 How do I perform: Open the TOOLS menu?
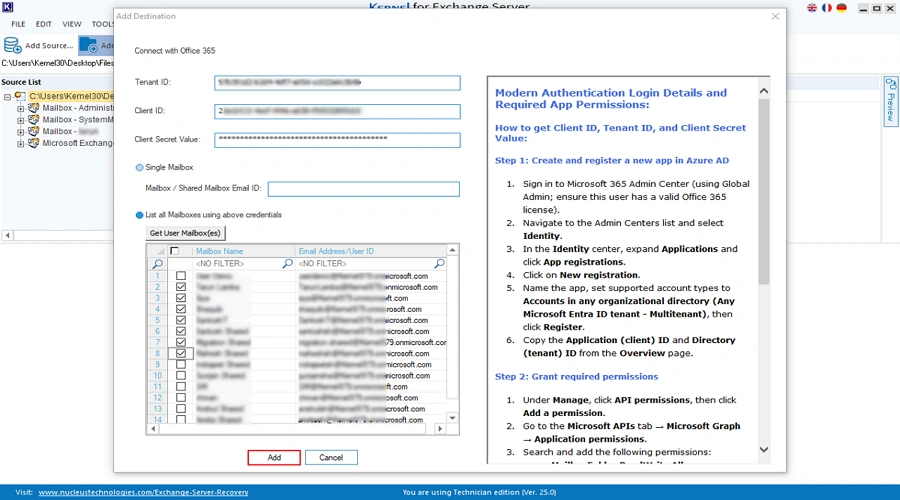(x=103, y=24)
